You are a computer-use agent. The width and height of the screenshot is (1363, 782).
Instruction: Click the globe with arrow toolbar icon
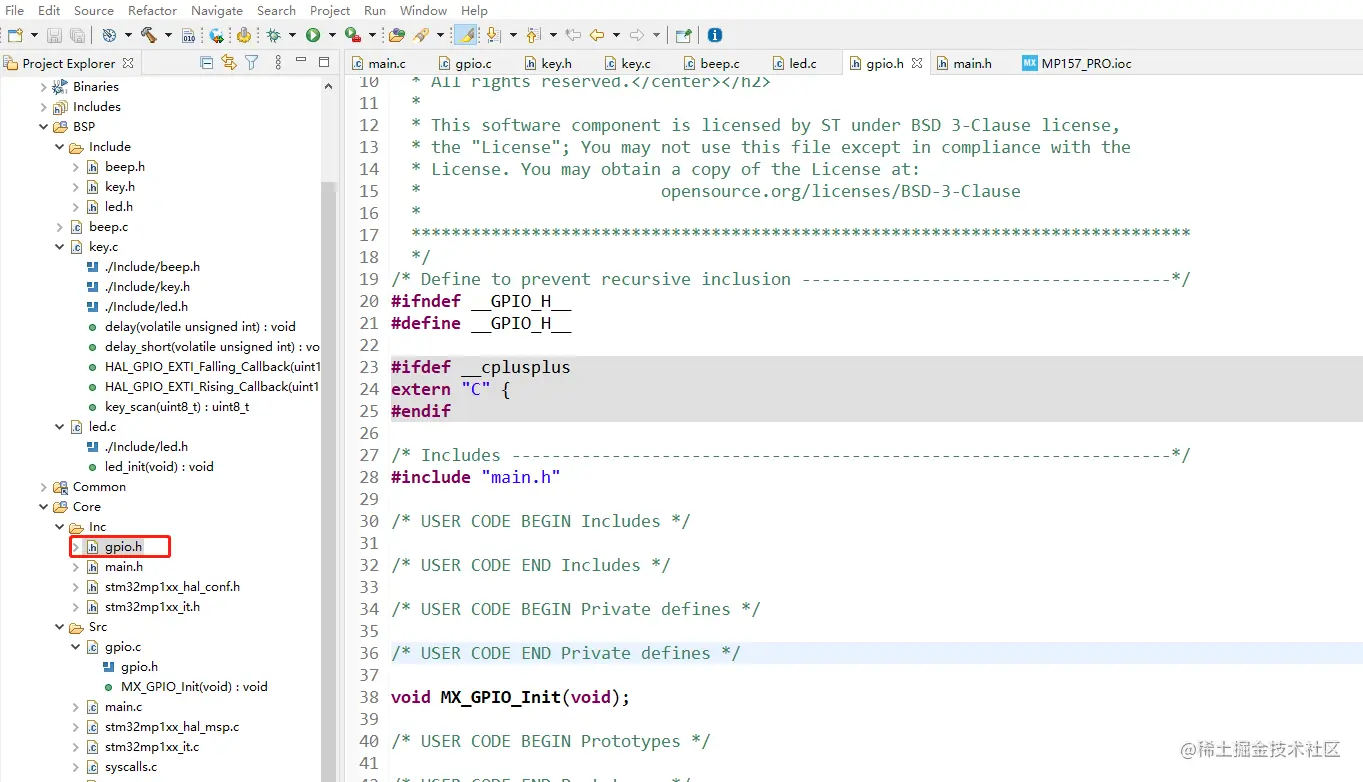point(216,35)
